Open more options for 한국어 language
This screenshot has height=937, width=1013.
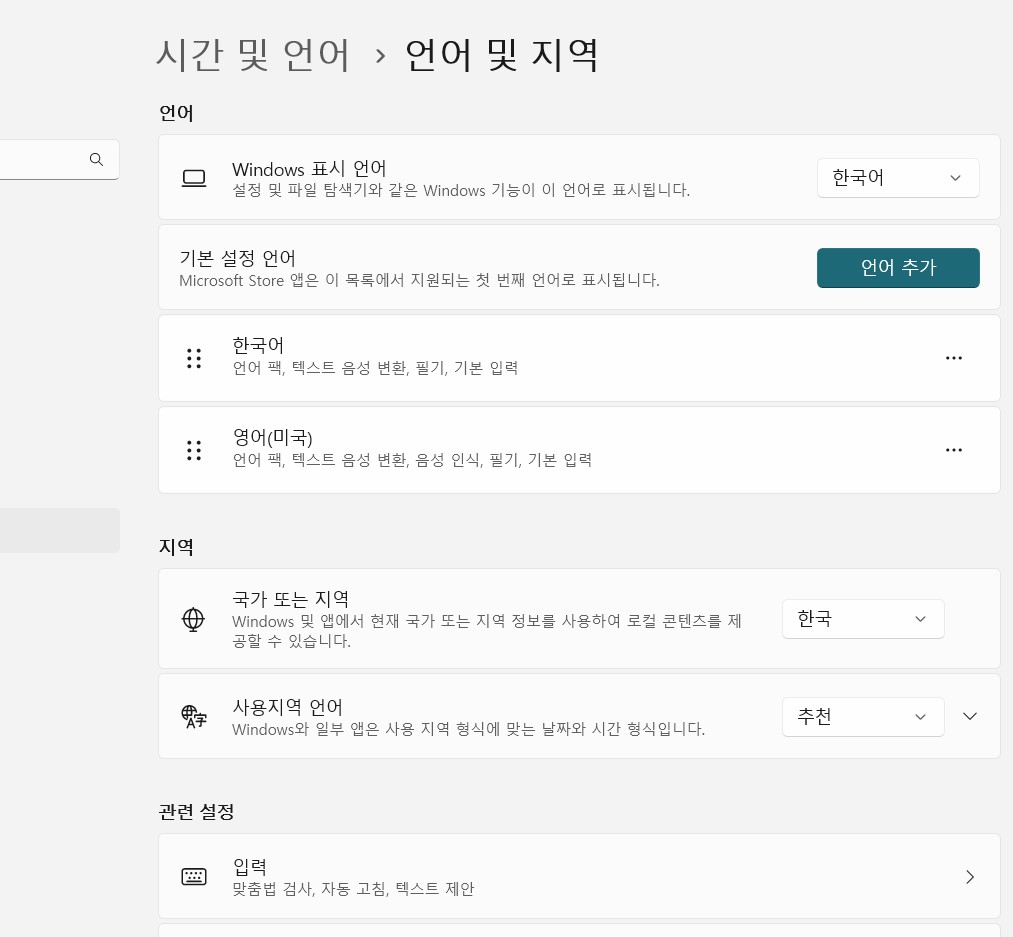953,357
